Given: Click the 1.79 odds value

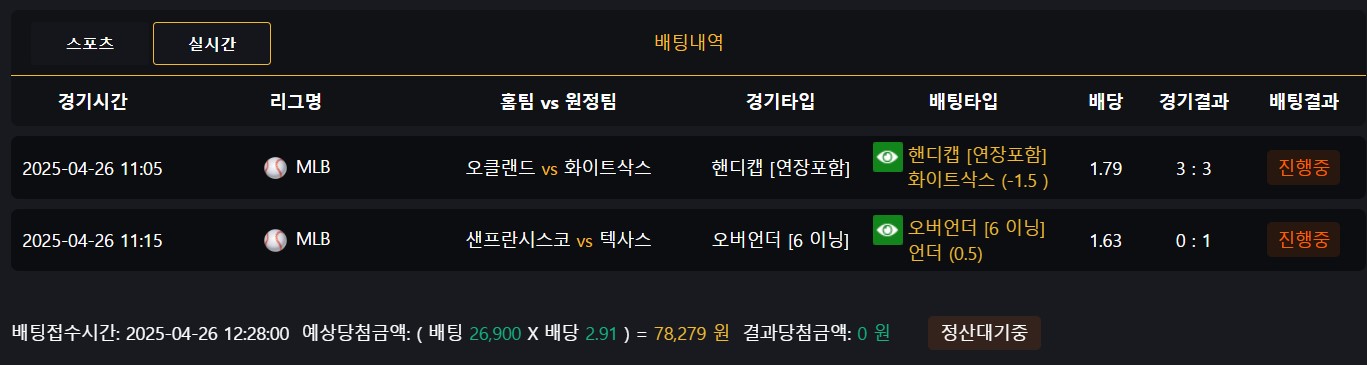Looking at the screenshot, I should tap(1105, 169).
